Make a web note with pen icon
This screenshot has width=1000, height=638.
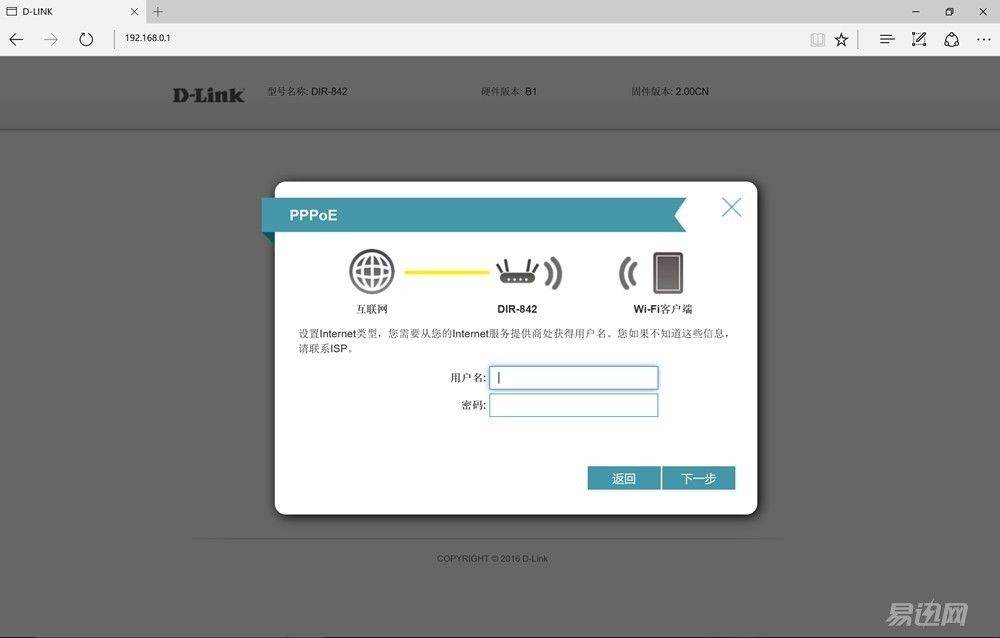pyautogui.click(x=918, y=40)
